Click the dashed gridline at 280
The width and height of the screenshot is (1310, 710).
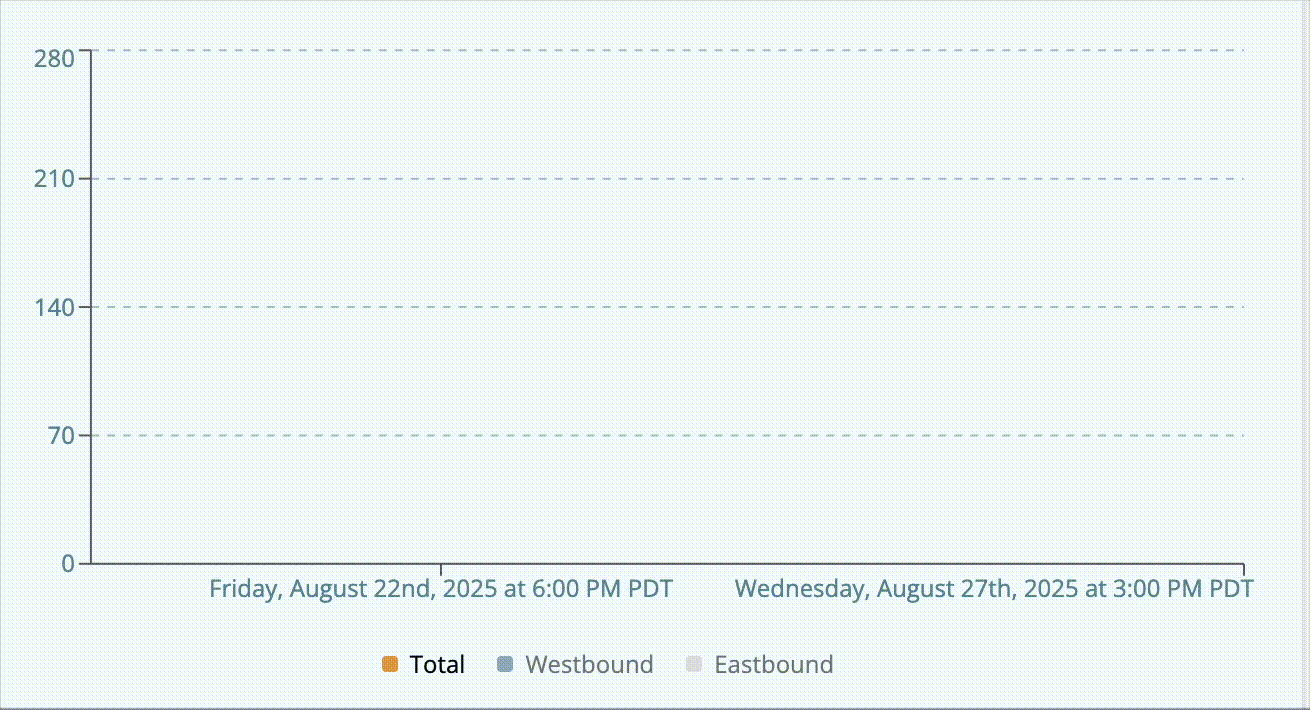668,50
